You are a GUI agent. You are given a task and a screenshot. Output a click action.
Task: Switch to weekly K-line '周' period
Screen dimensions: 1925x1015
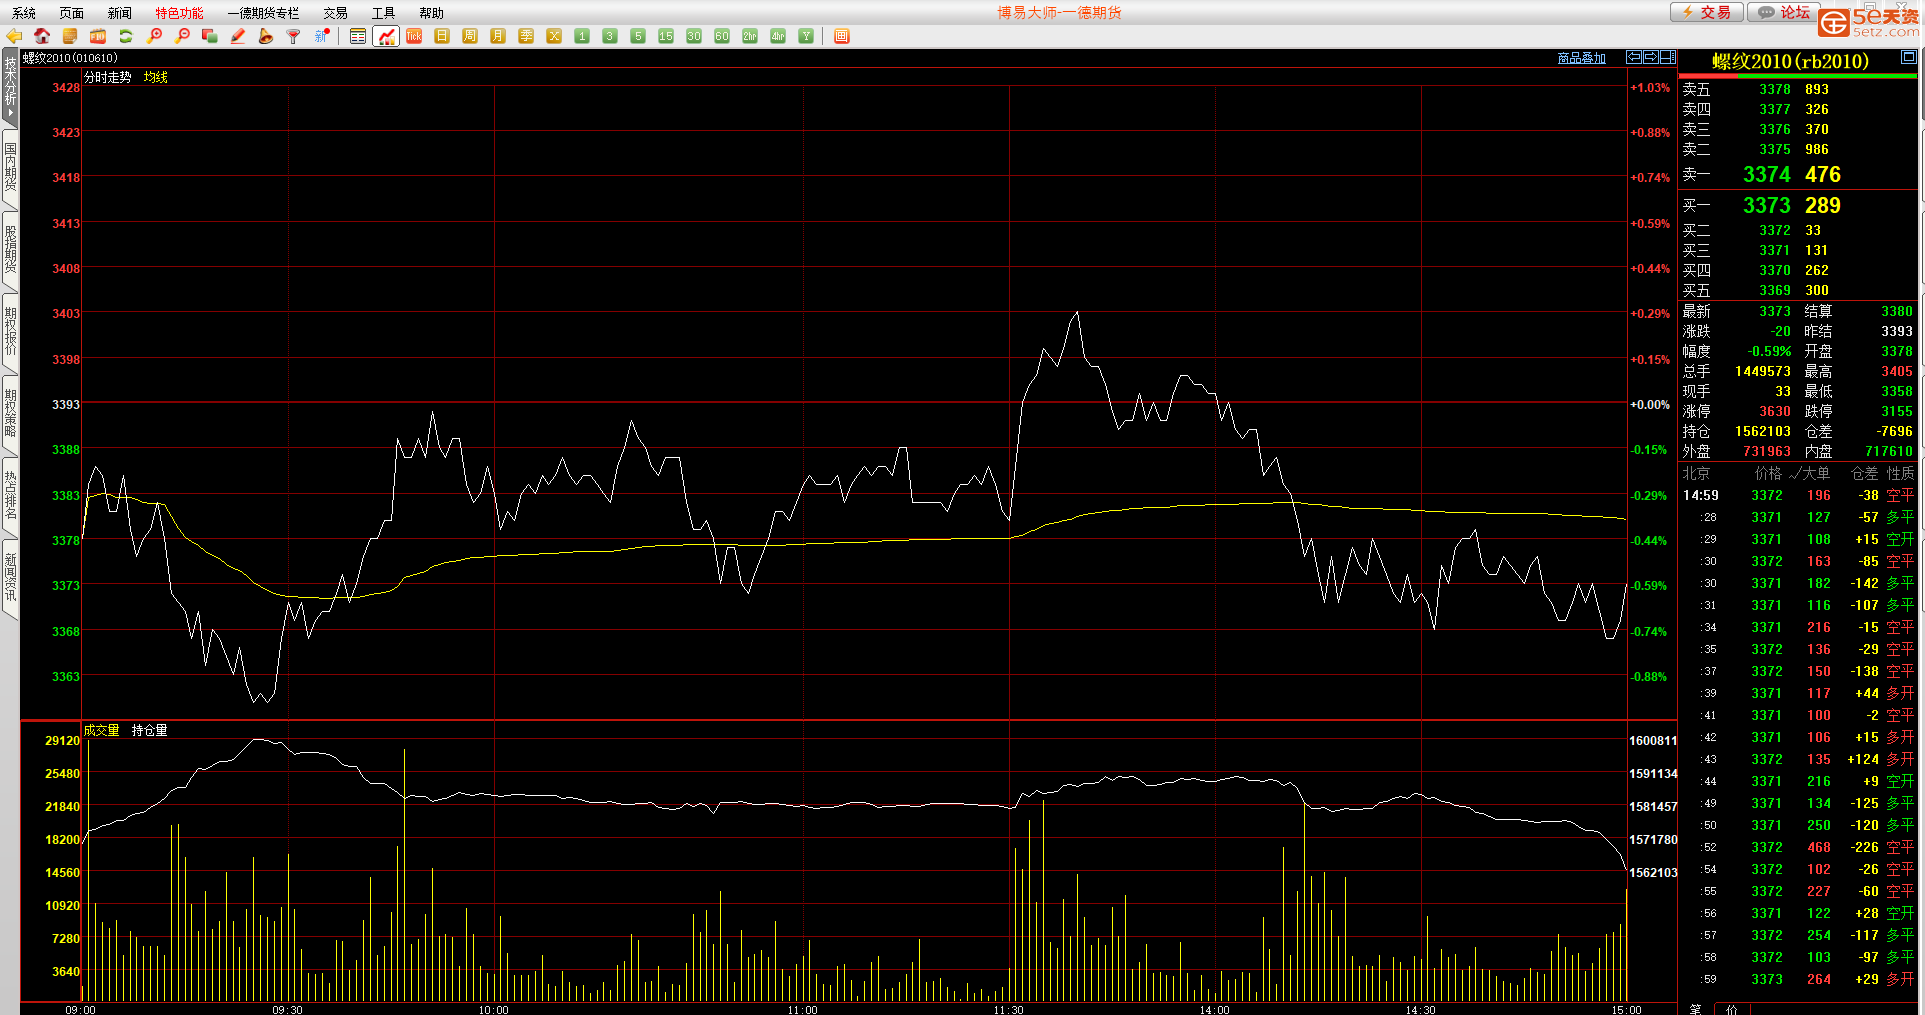pyautogui.click(x=470, y=36)
